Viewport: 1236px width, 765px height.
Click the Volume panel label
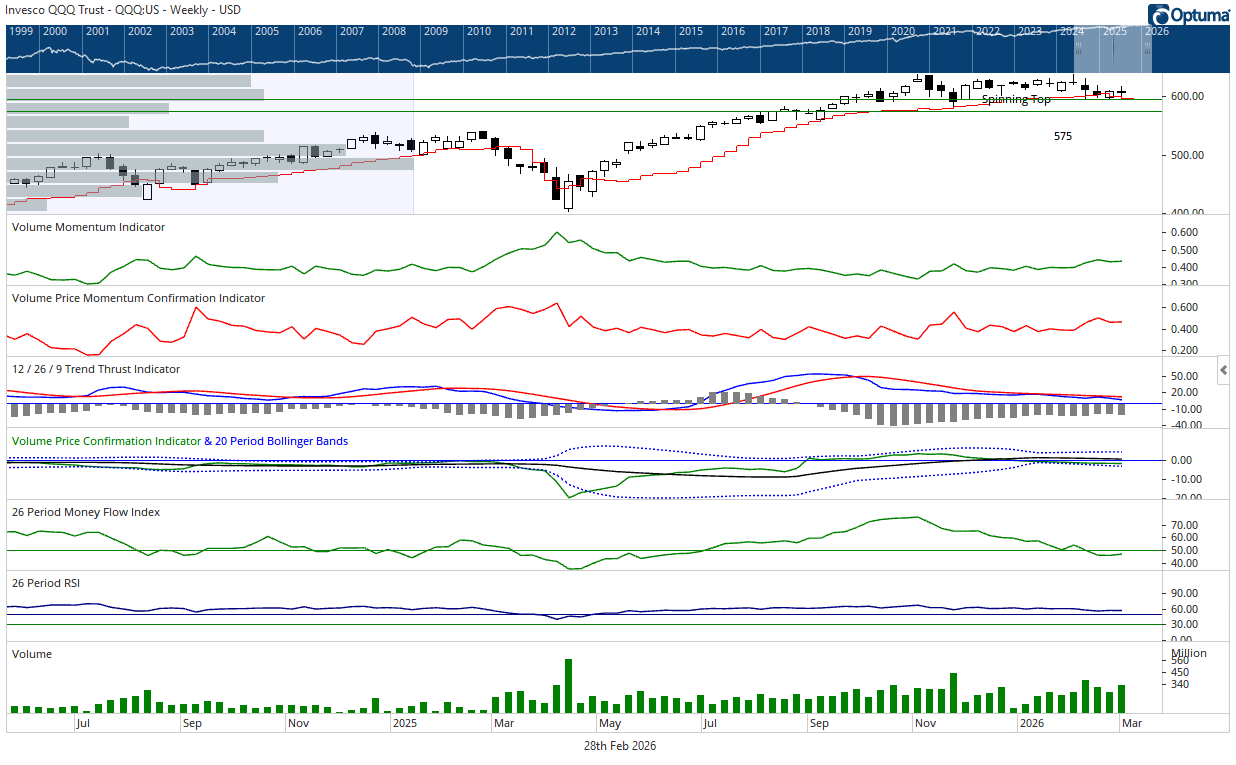31,654
